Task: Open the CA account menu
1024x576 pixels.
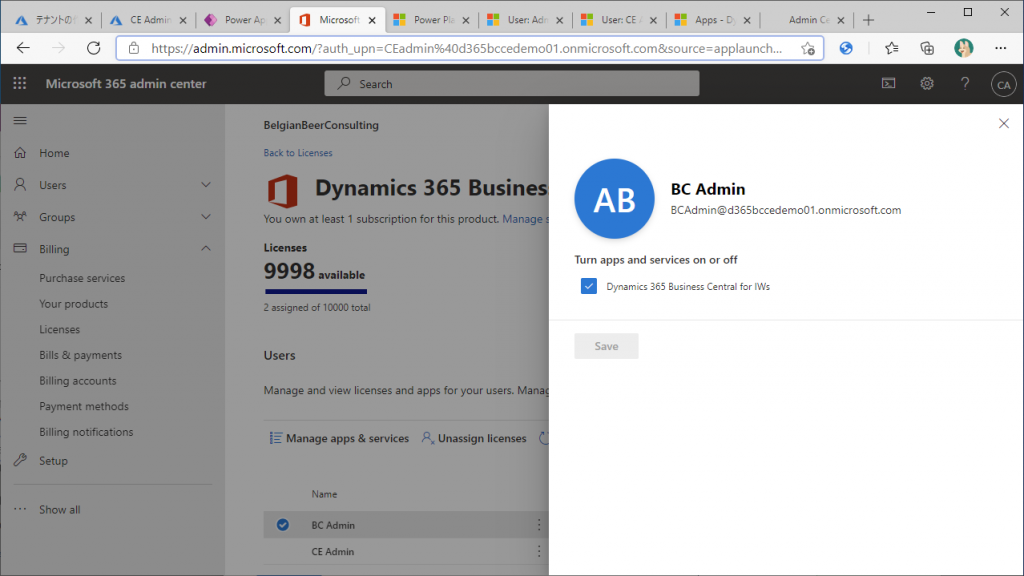Action: [1004, 84]
